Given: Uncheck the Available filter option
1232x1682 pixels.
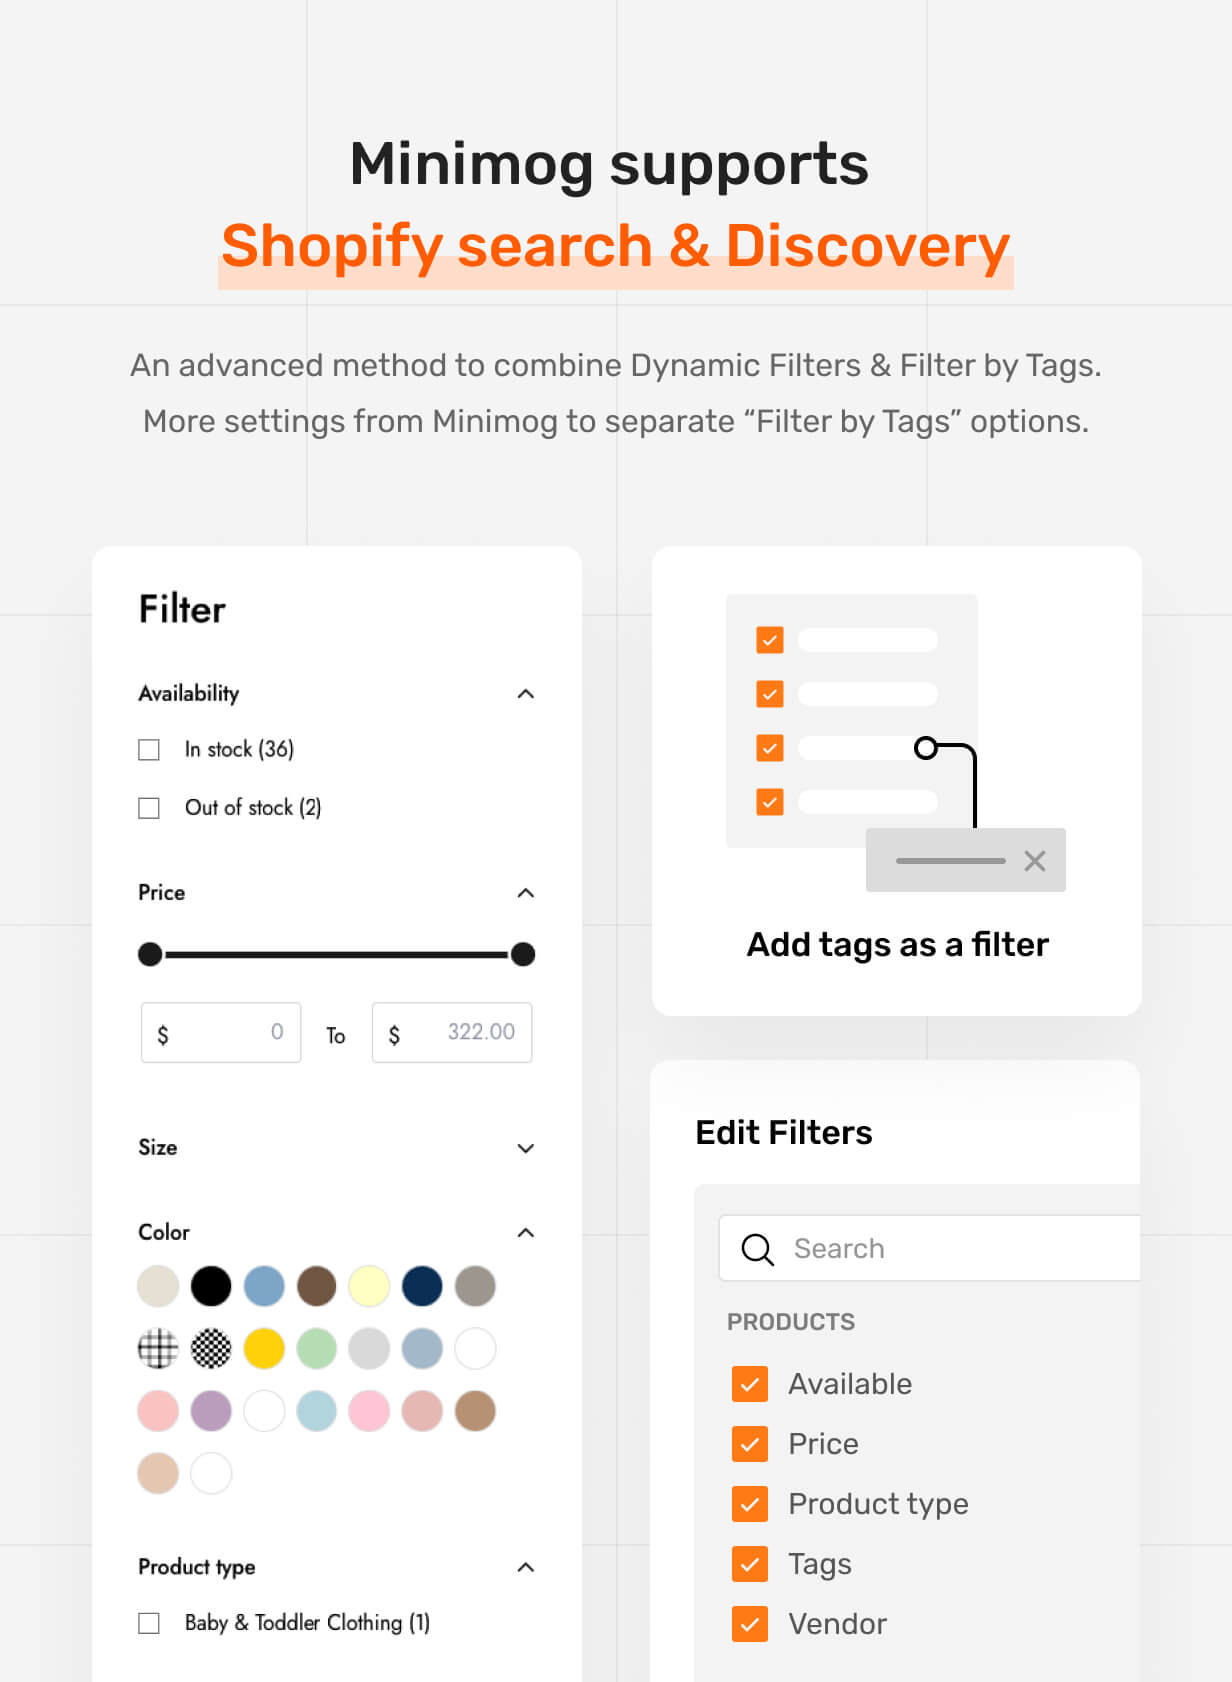Looking at the screenshot, I should click(750, 1384).
